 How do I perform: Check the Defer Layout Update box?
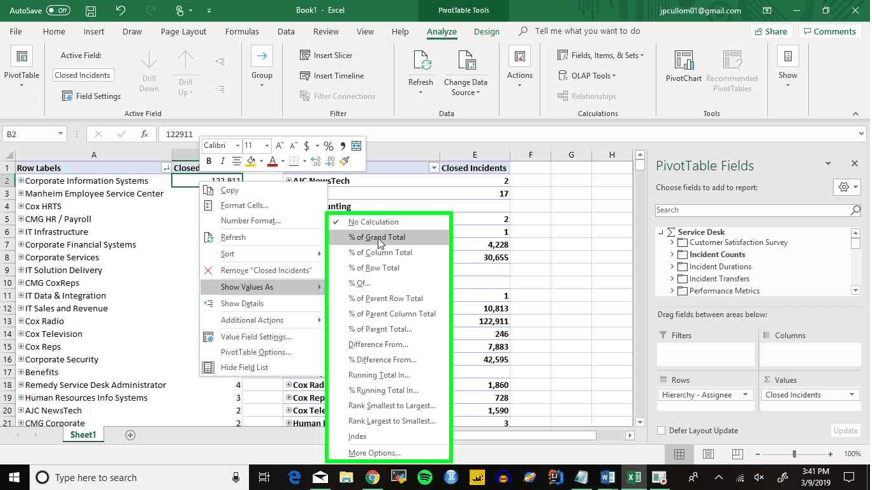coord(661,430)
